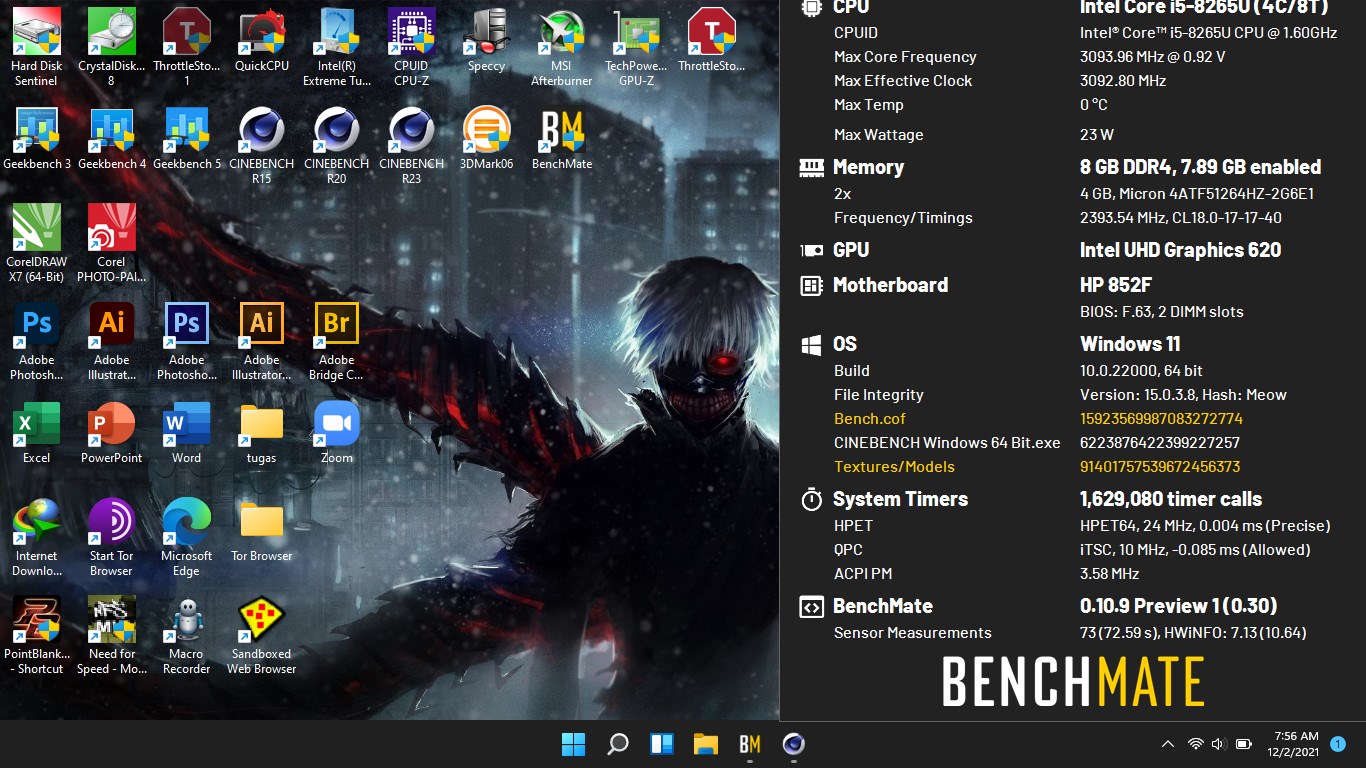Launch CrystalDiskMark 8 desktop icon
The height and width of the screenshot is (768, 1366).
[x=112, y=46]
